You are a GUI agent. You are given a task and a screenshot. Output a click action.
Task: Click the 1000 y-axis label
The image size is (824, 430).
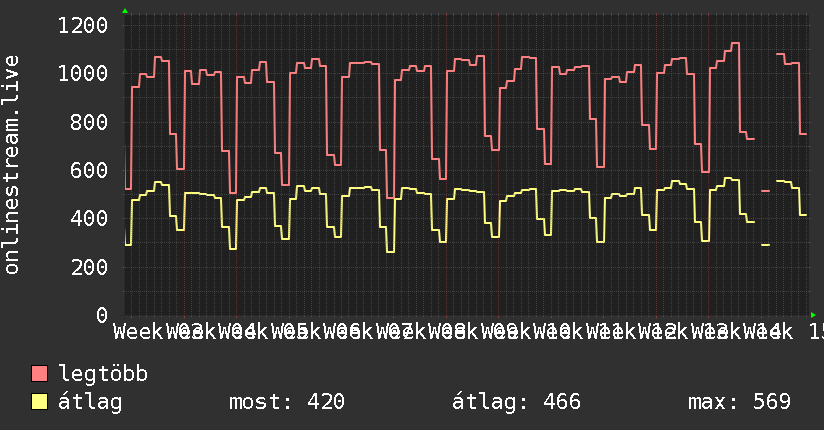(x=83, y=74)
